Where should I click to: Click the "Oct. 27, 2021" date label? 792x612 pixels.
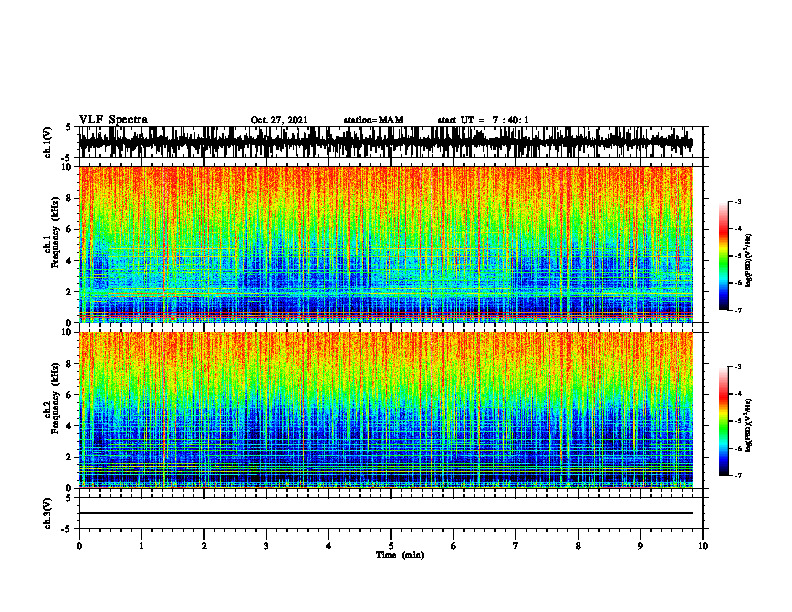click(279, 120)
